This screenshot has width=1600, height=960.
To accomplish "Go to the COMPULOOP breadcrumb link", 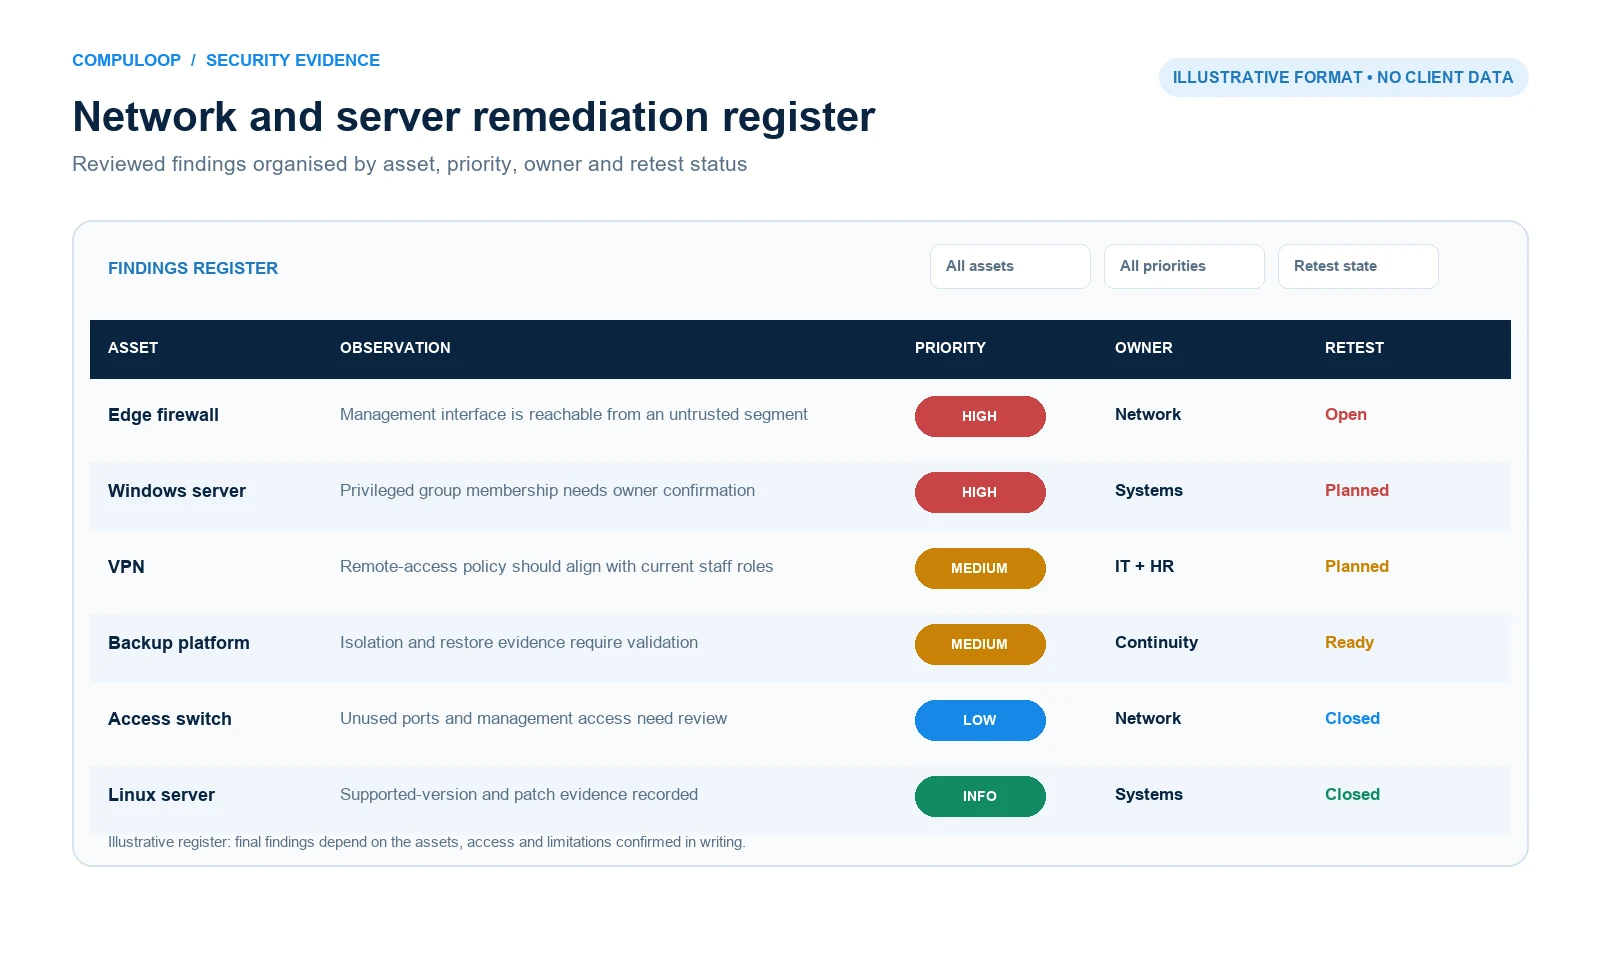I will (x=126, y=60).
